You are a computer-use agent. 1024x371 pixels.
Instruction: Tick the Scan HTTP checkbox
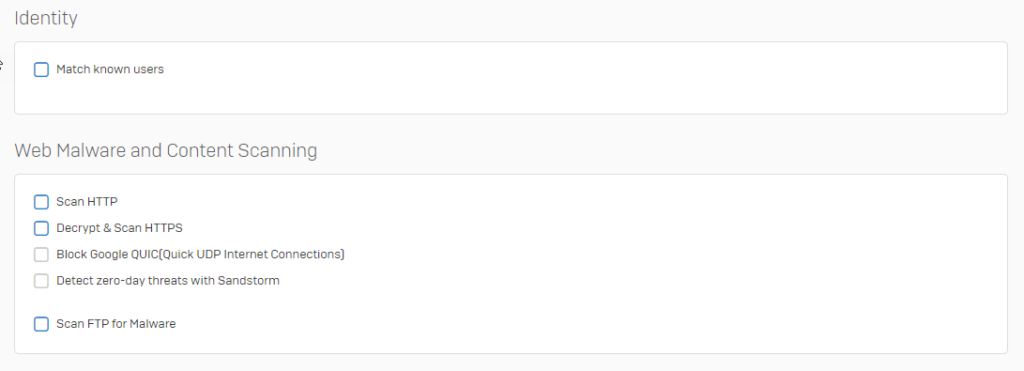point(41,202)
